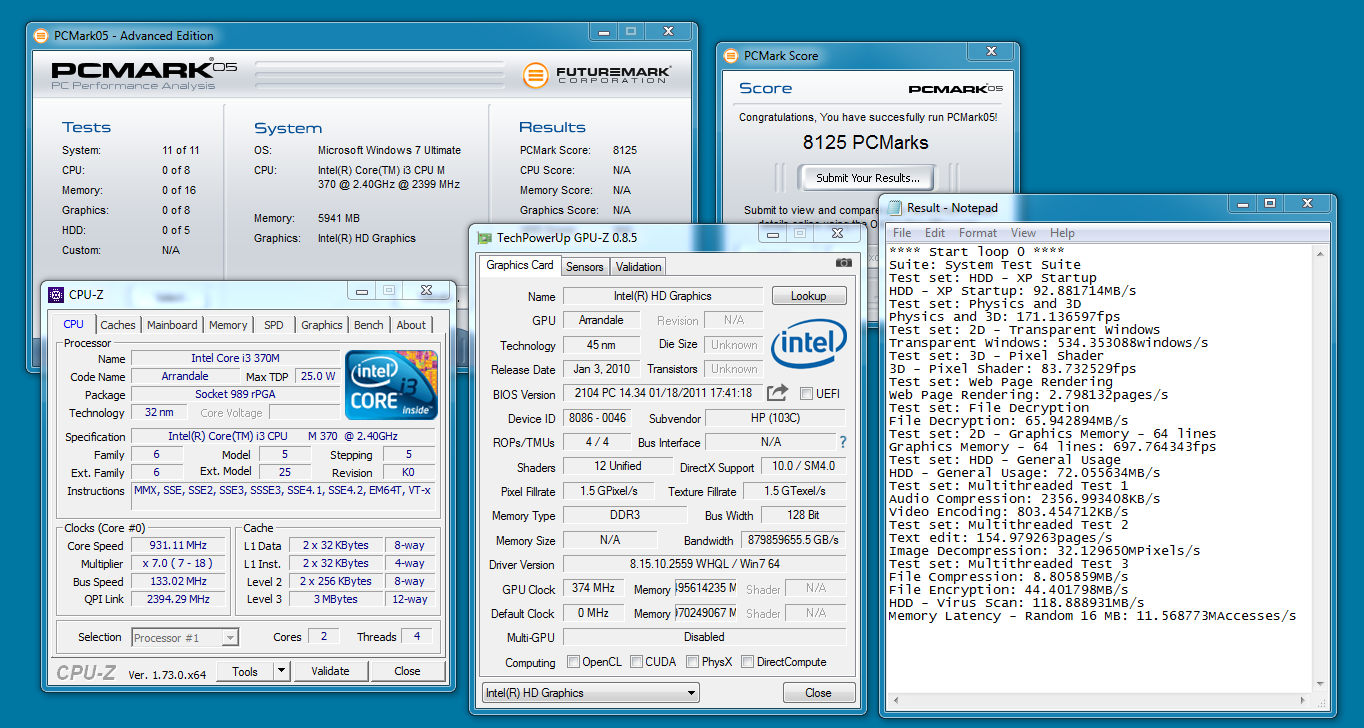Maximize the Notepad window
The image size is (1364, 728).
point(1270,203)
